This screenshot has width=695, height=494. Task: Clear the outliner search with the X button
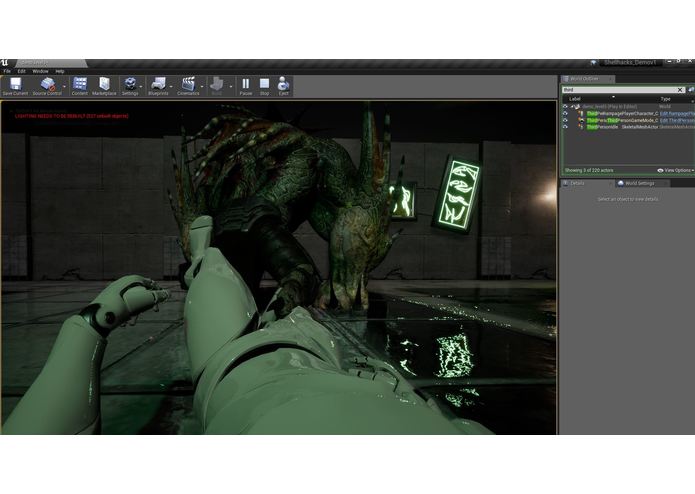coord(680,90)
